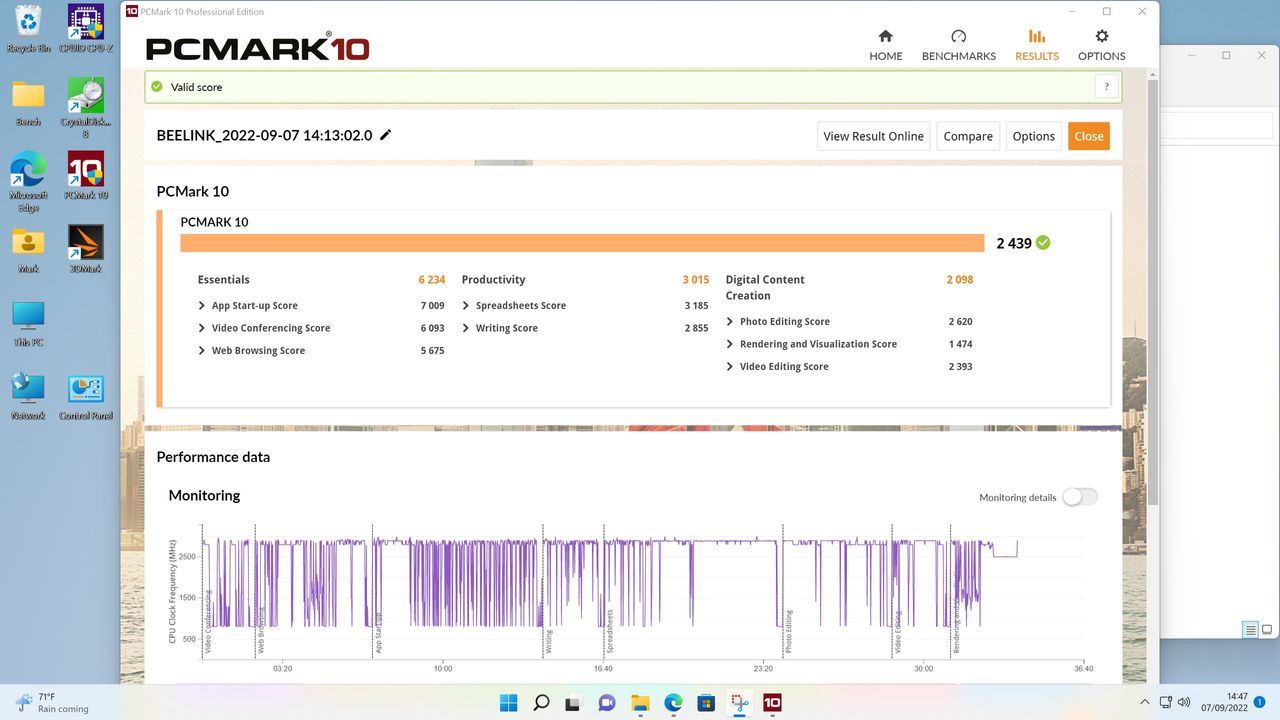Open Teams Chat from the taskbar

tap(607, 702)
